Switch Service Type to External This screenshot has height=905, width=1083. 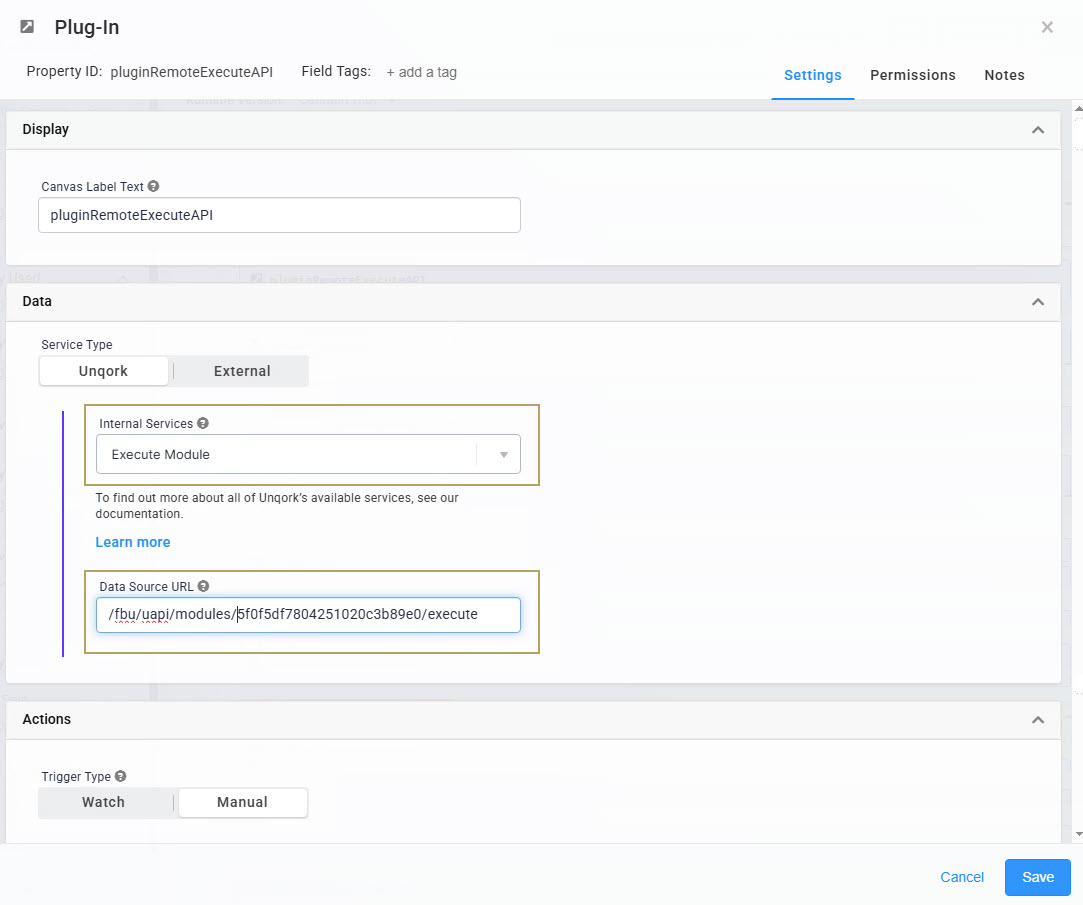240,370
